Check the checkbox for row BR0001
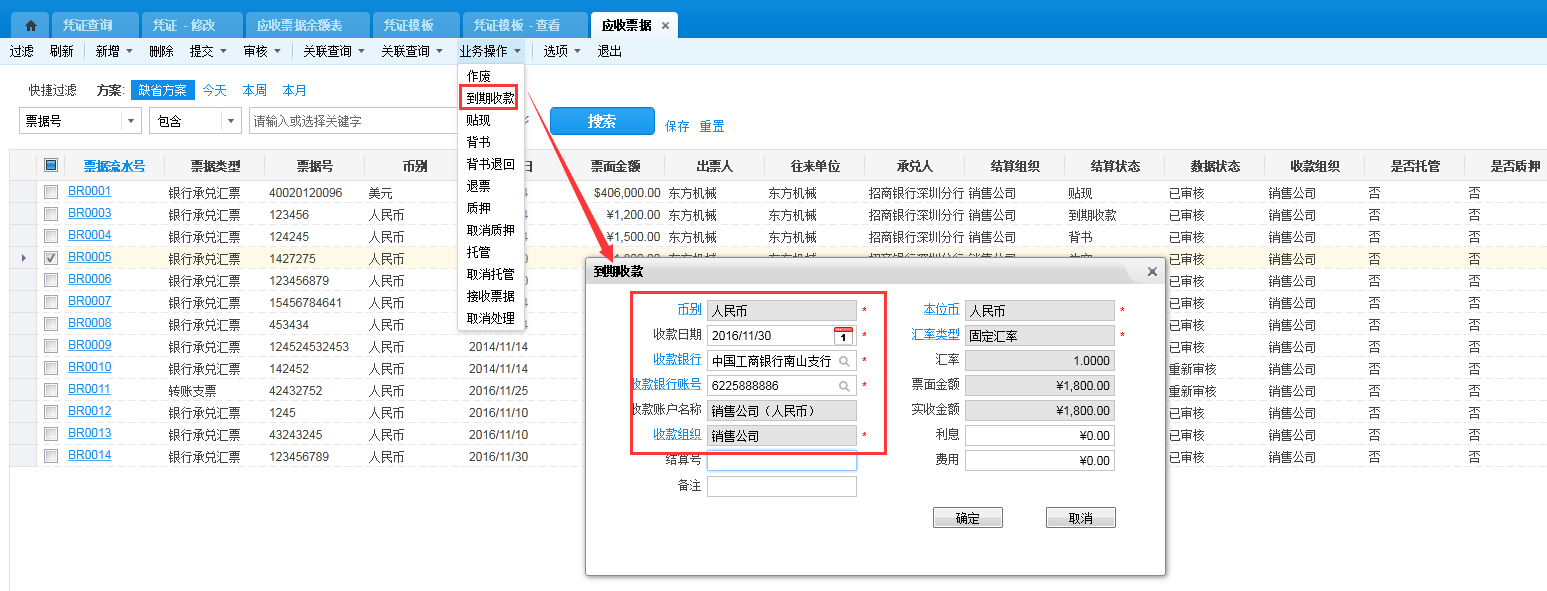The width and height of the screenshot is (1547, 591). tap(51, 192)
